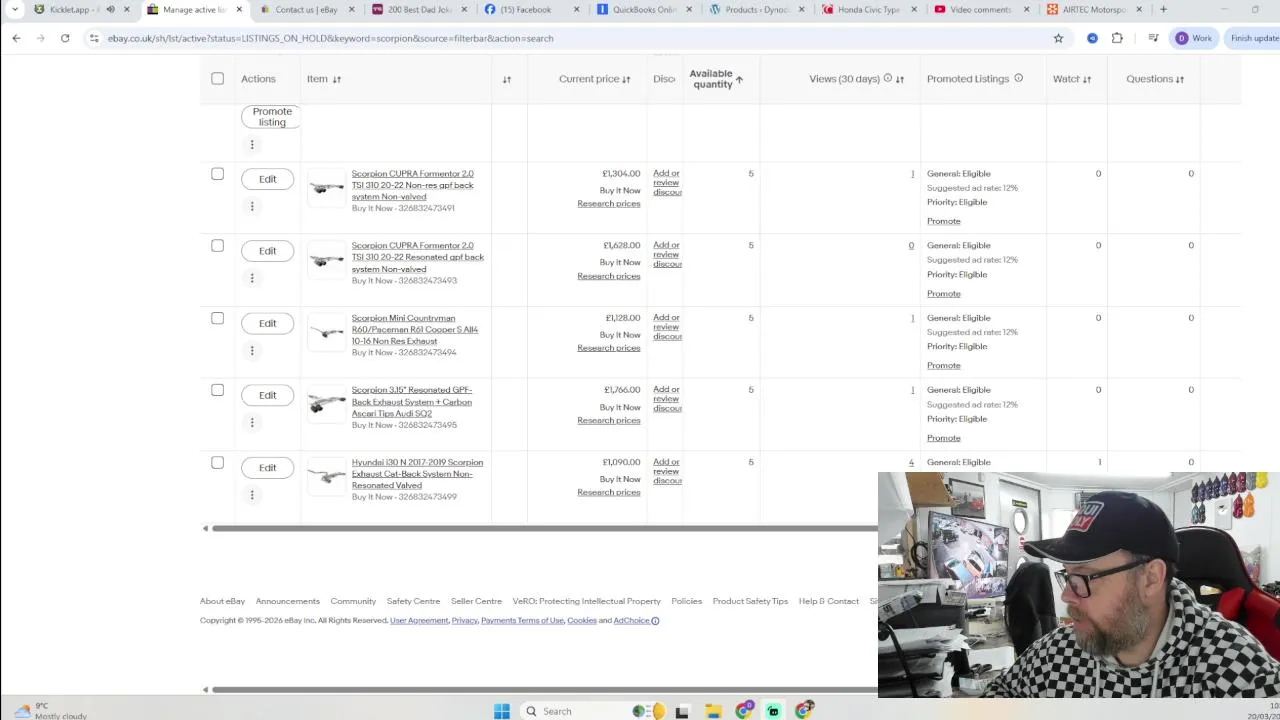Switch to Video comments YouTube tab
1280x720 pixels.
click(x=980, y=9)
